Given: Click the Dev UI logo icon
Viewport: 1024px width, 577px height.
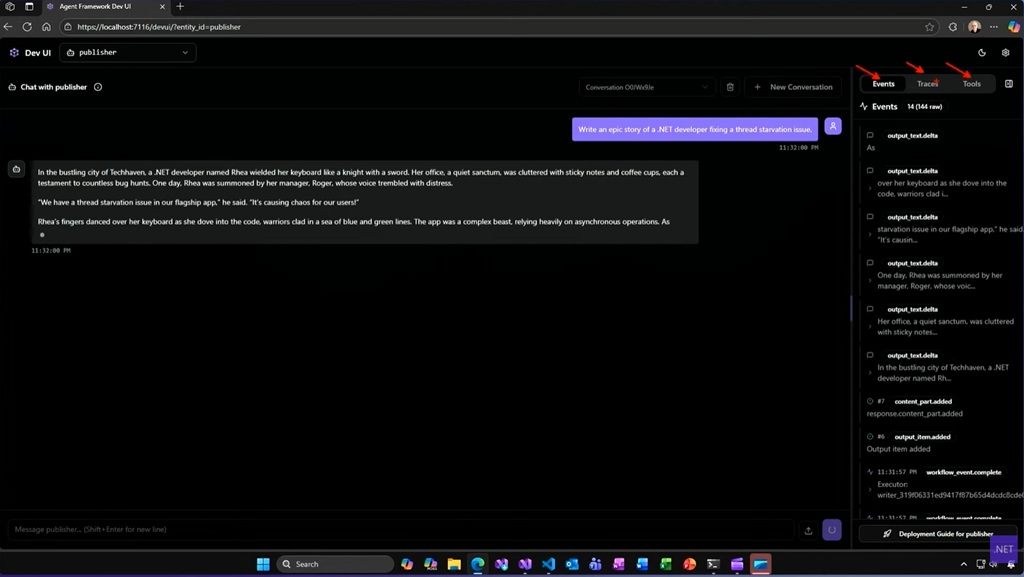Looking at the screenshot, I should tap(14, 52).
